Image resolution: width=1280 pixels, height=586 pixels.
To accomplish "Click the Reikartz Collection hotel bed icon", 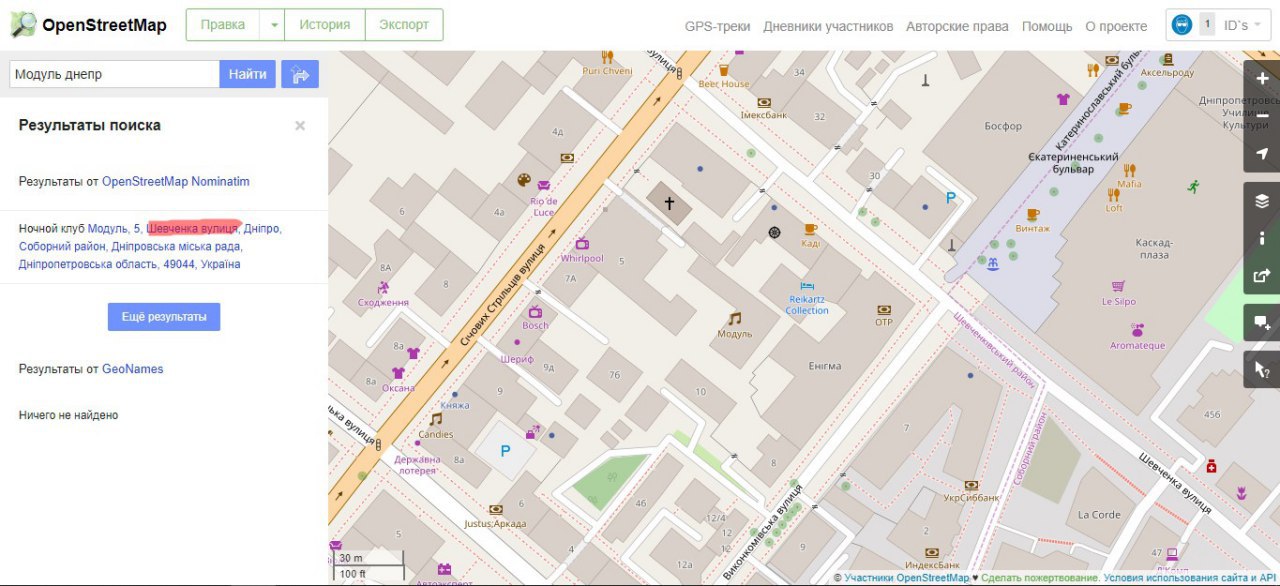I will (x=807, y=286).
